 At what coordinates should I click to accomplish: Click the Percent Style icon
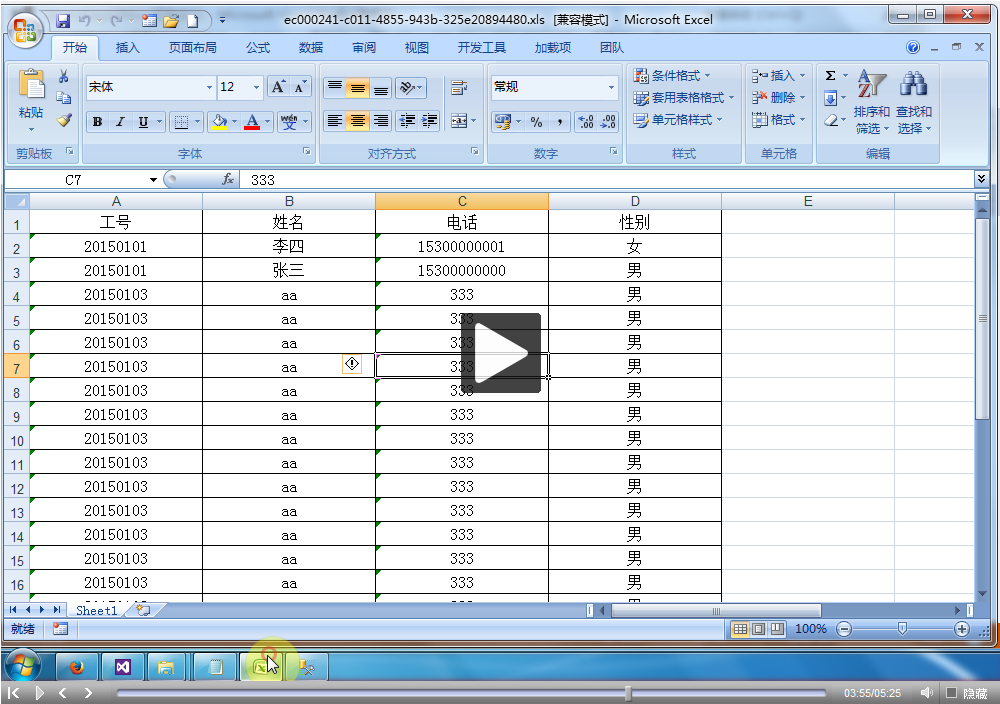(536, 121)
